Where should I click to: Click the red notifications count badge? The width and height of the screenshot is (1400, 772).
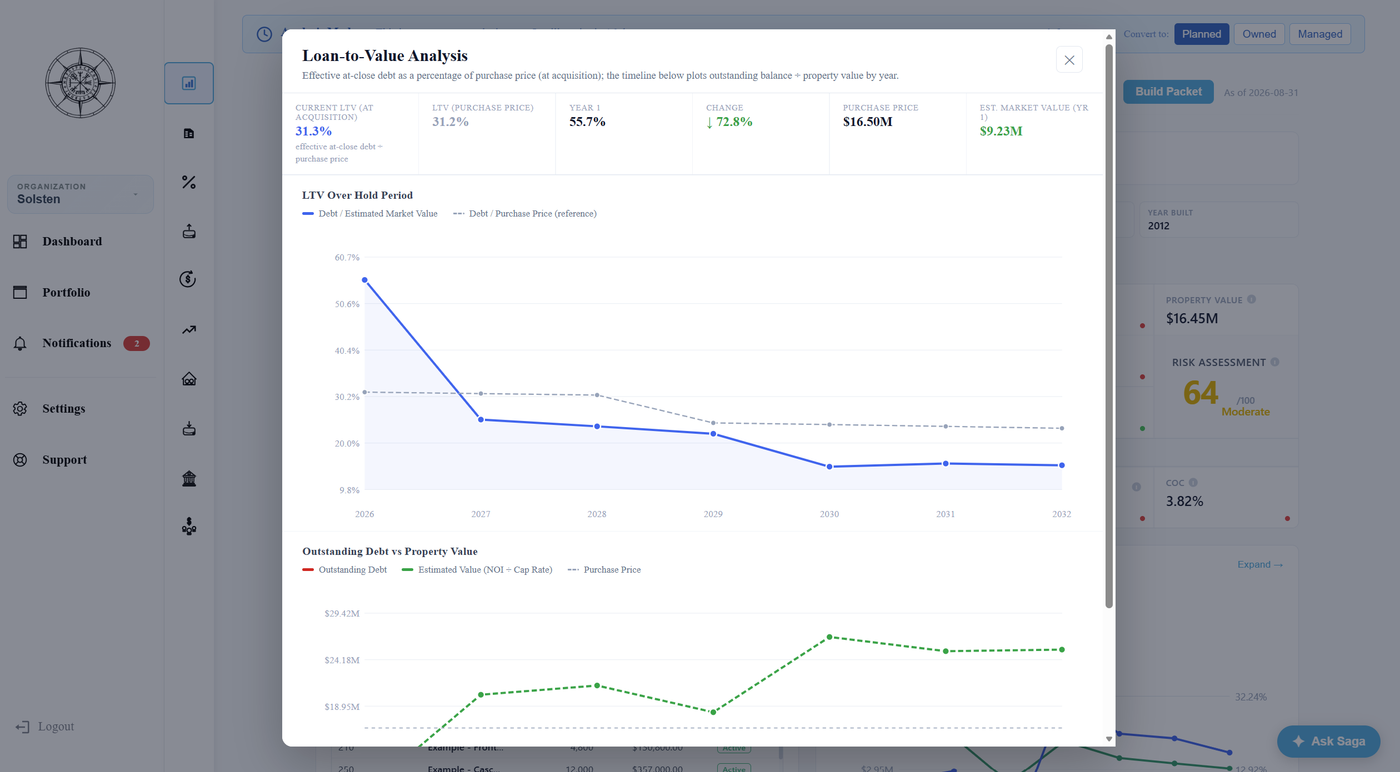(x=136, y=344)
